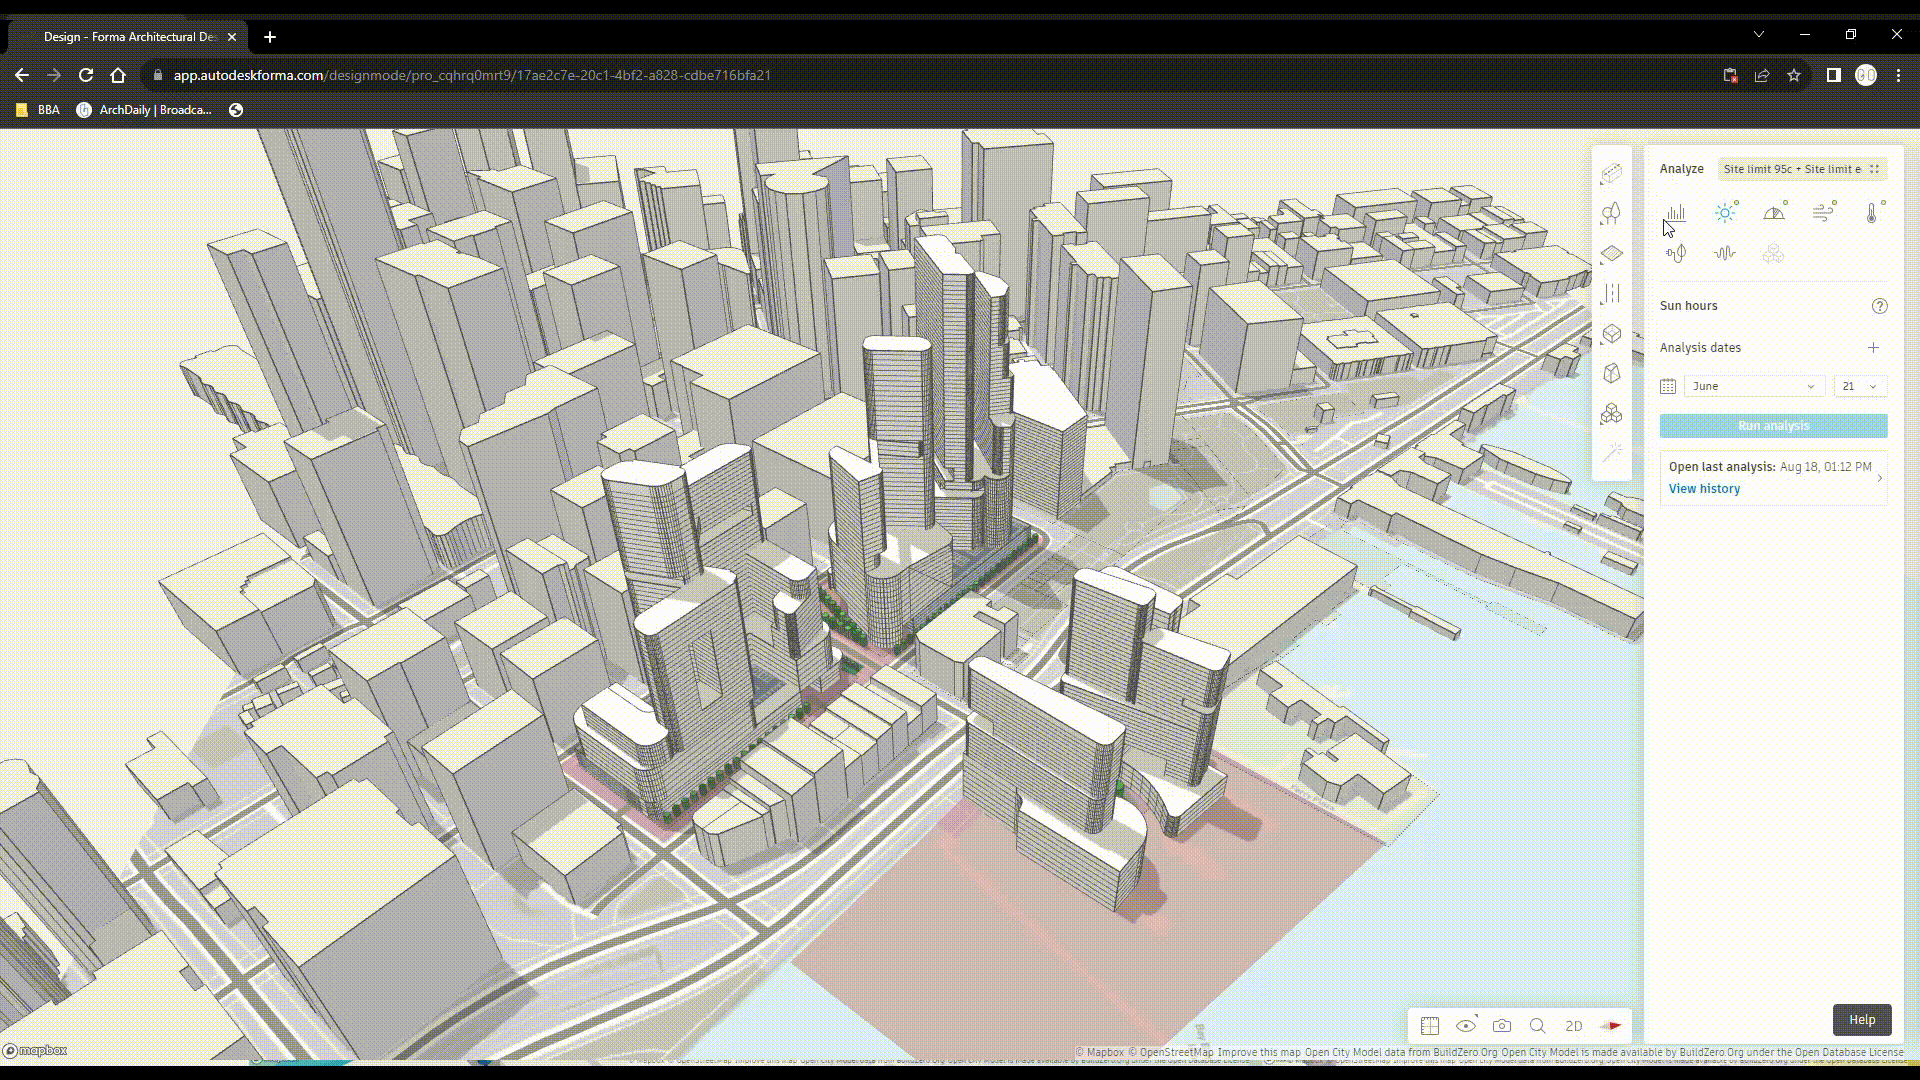1920x1080 pixels.
Task: Toggle the measurement grid icon
Action: pyautogui.click(x=1430, y=1026)
